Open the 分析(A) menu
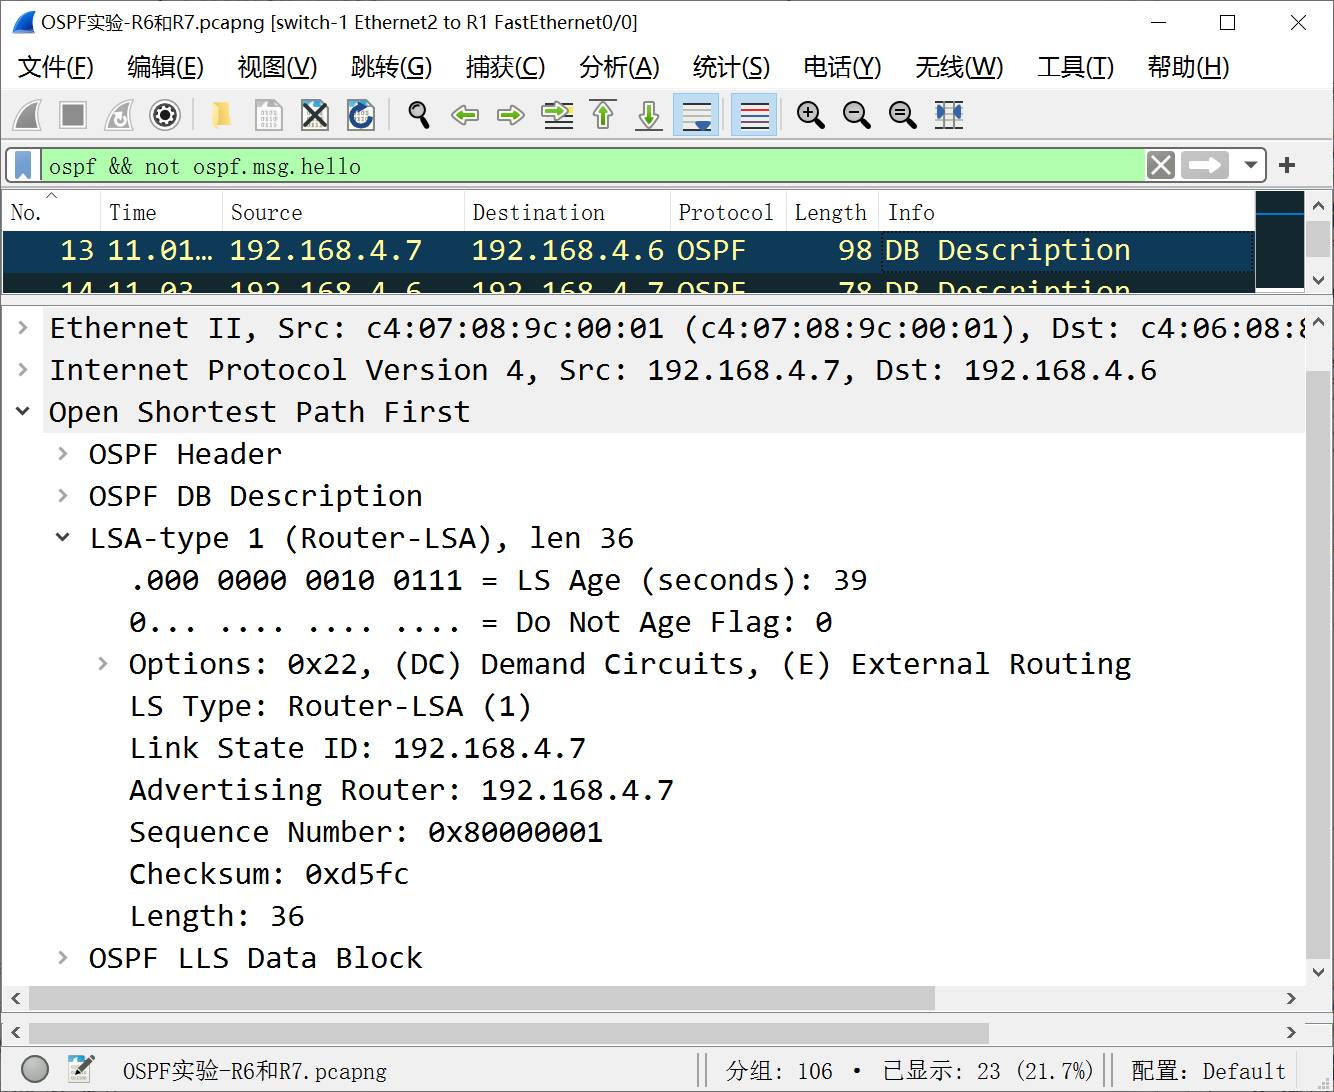The height and width of the screenshot is (1092, 1334). point(619,67)
